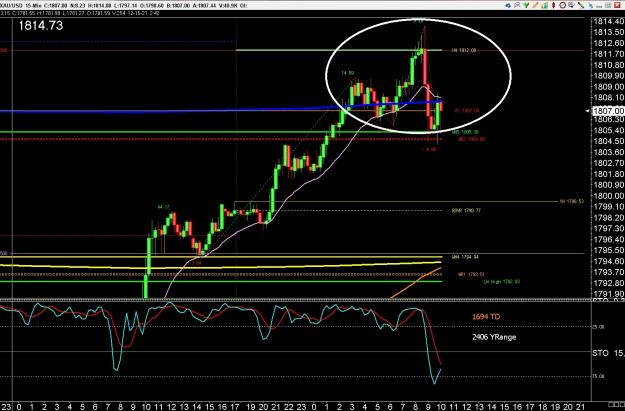Click the 15-Min timeframe label

[34, 6]
